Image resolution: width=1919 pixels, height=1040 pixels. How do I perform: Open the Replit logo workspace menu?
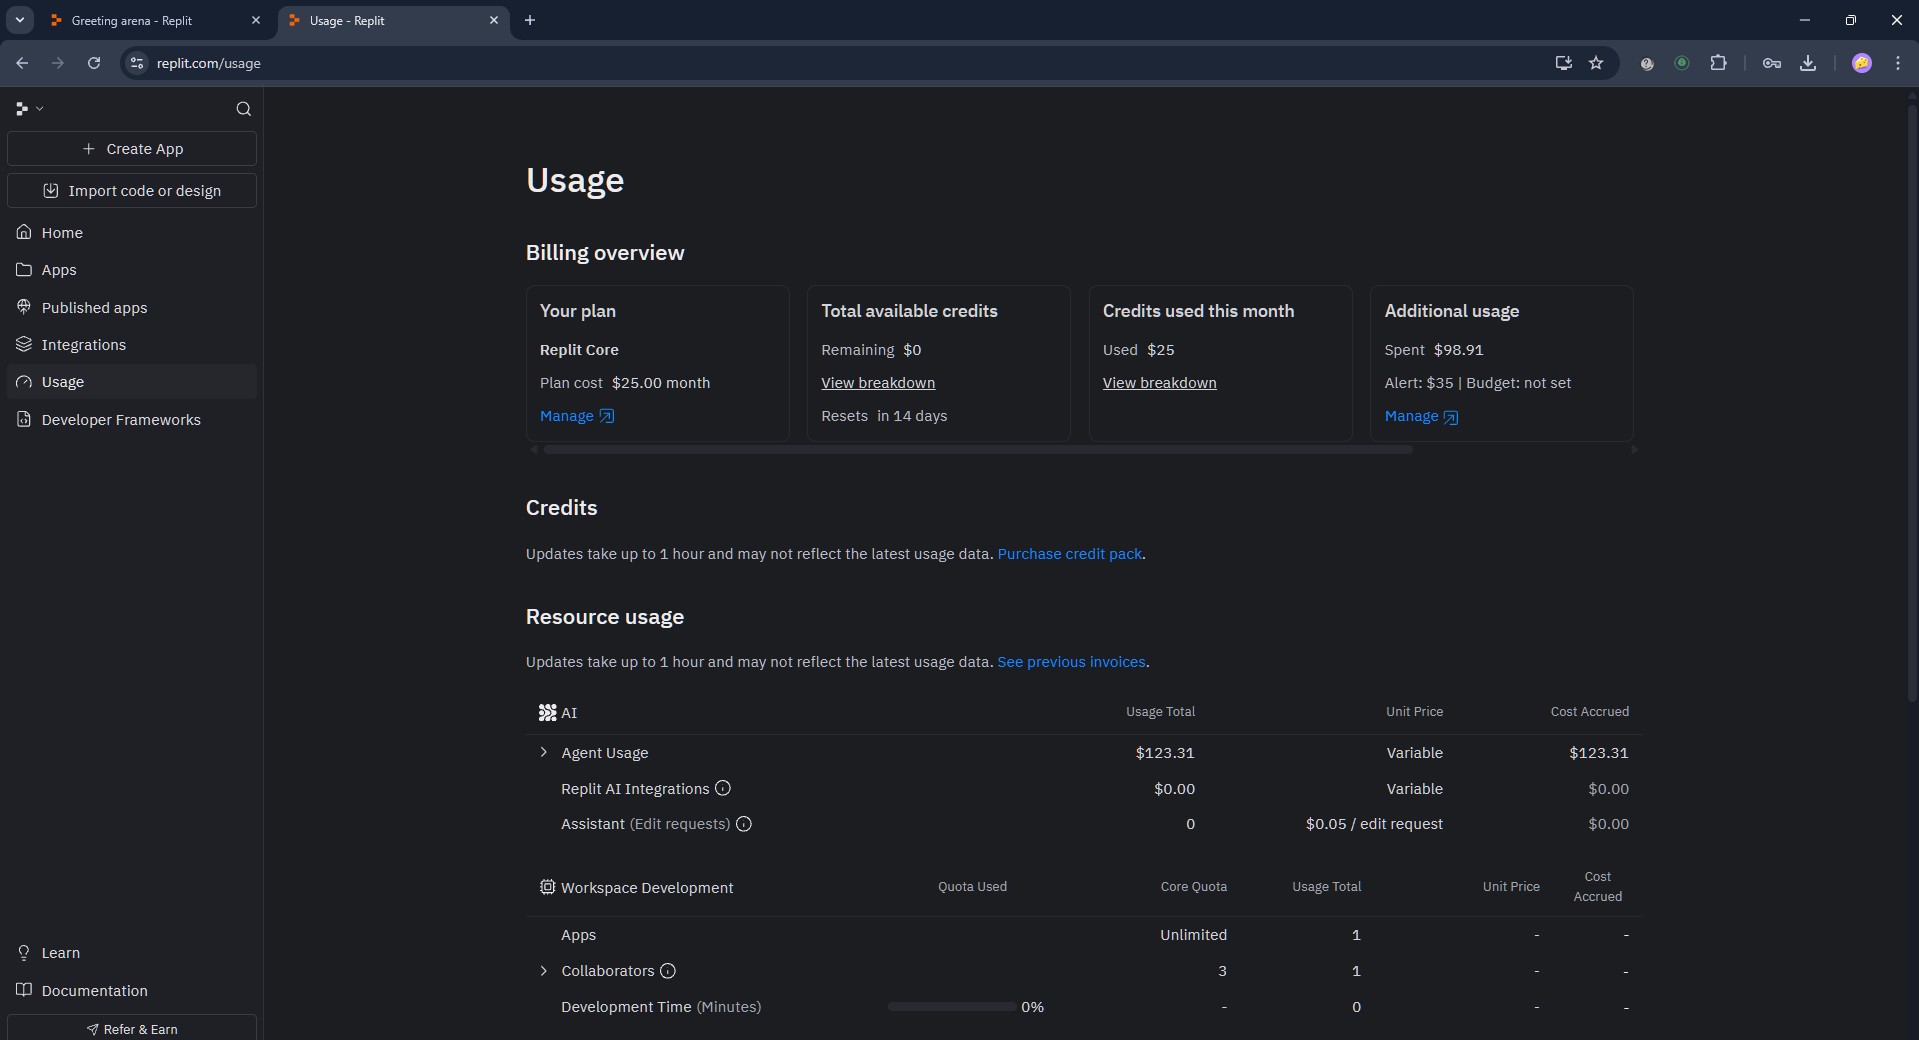pos(29,109)
